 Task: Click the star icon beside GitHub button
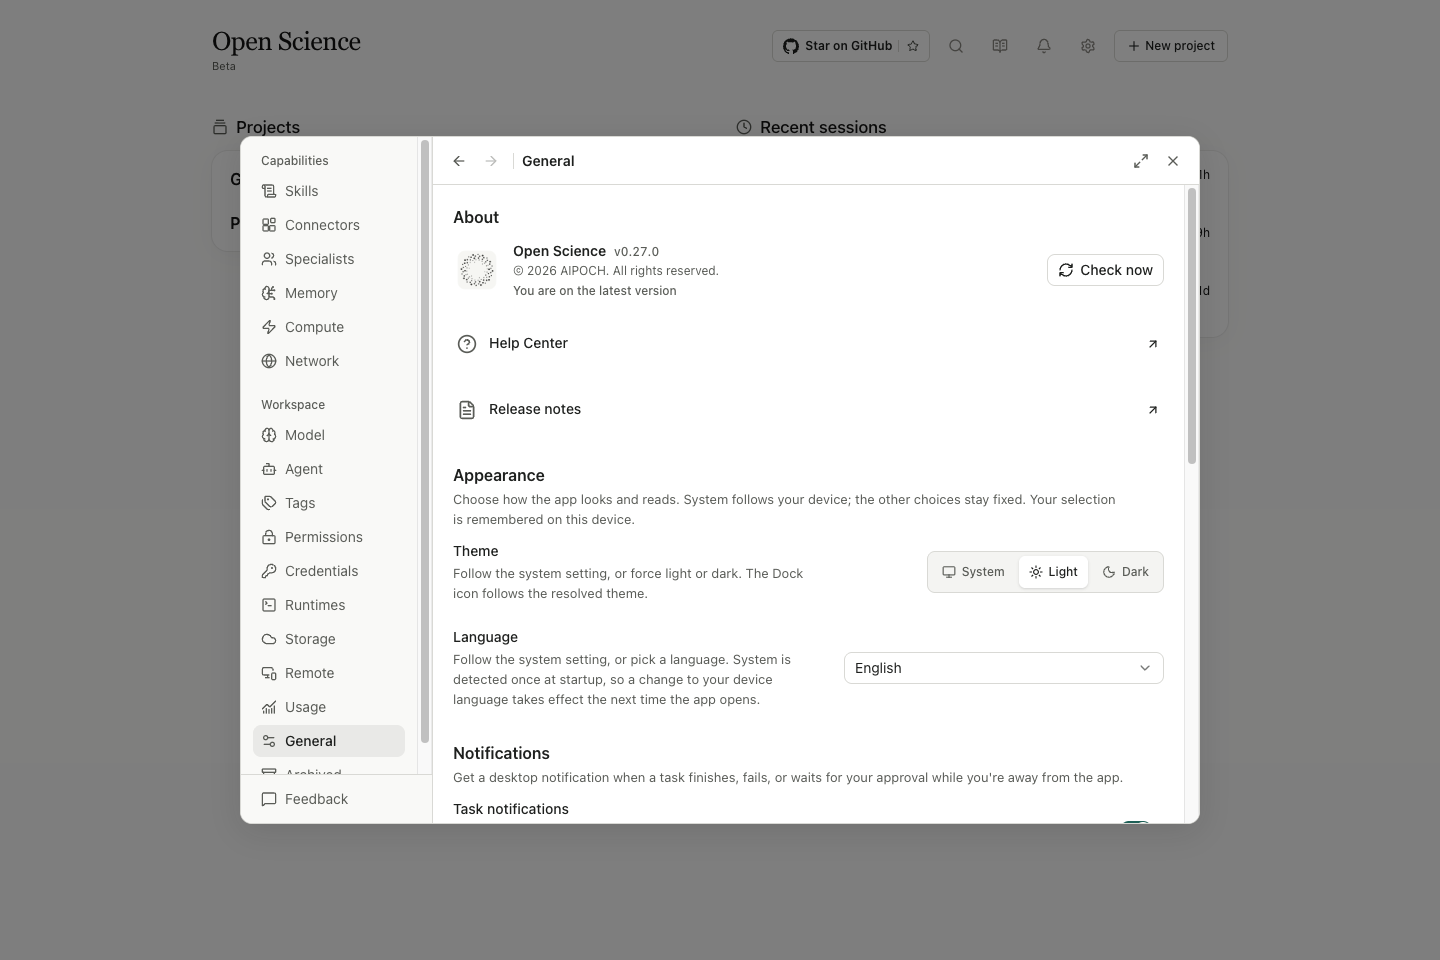pos(913,46)
